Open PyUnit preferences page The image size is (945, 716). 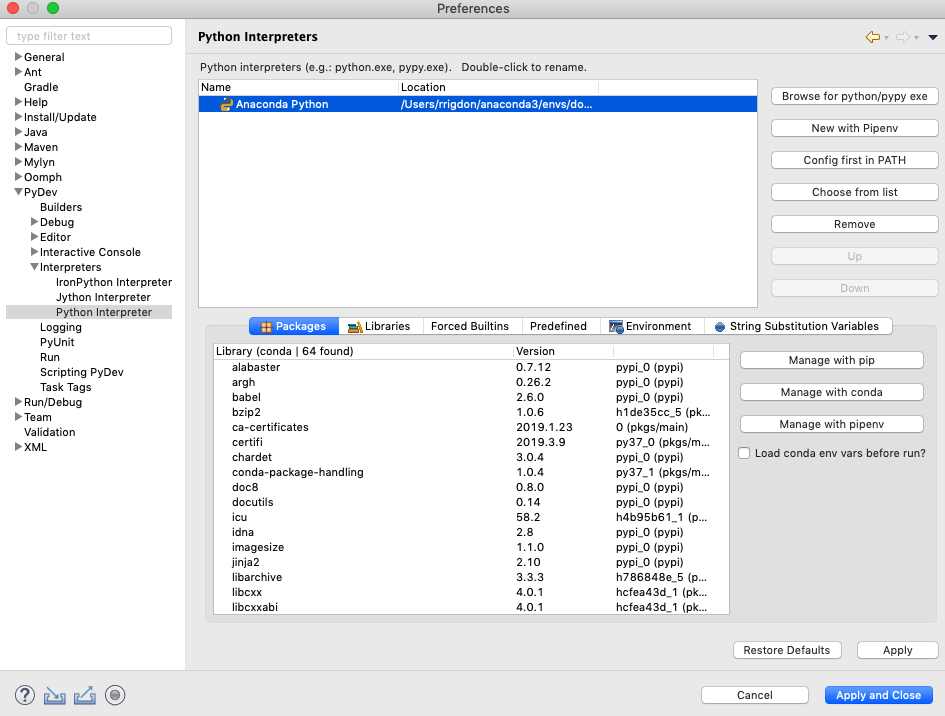pos(57,342)
